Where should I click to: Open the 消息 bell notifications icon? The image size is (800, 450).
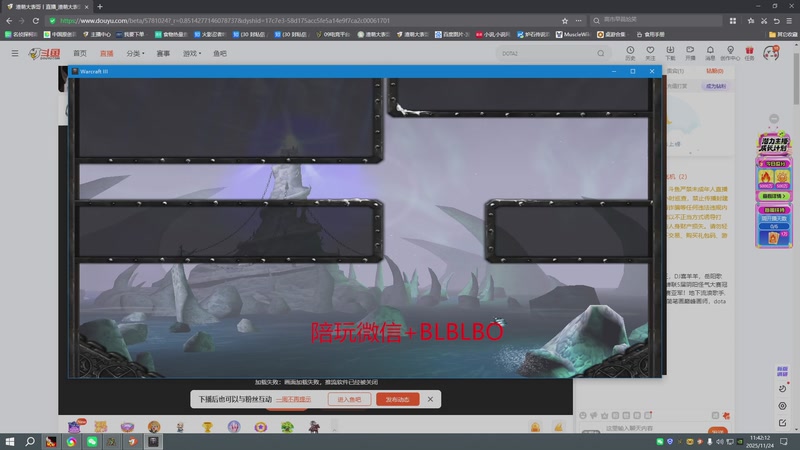point(710,53)
